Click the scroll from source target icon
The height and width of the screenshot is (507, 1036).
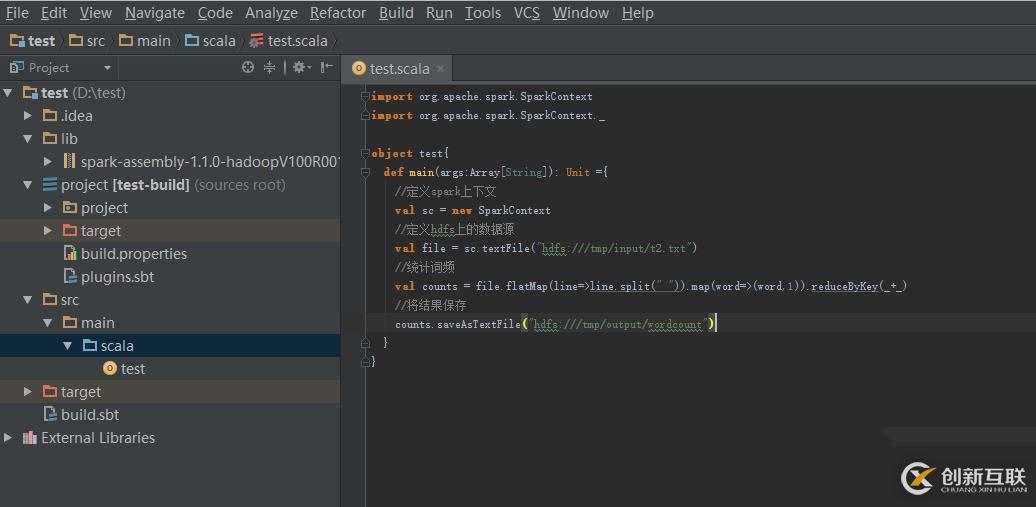(248, 67)
